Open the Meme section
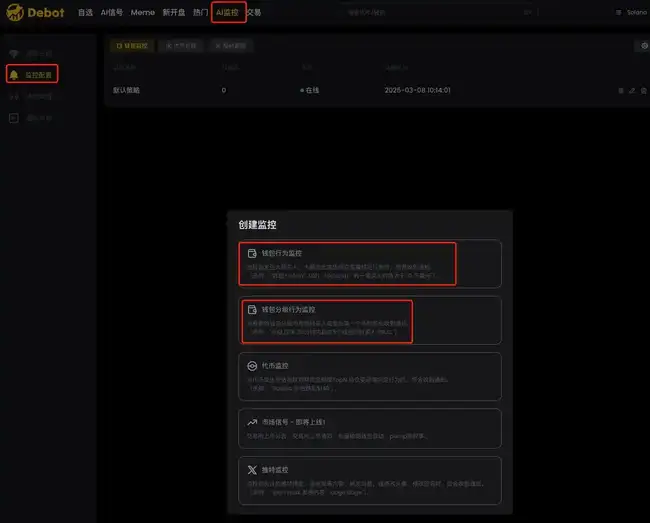650x523 pixels. coord(143,12)
